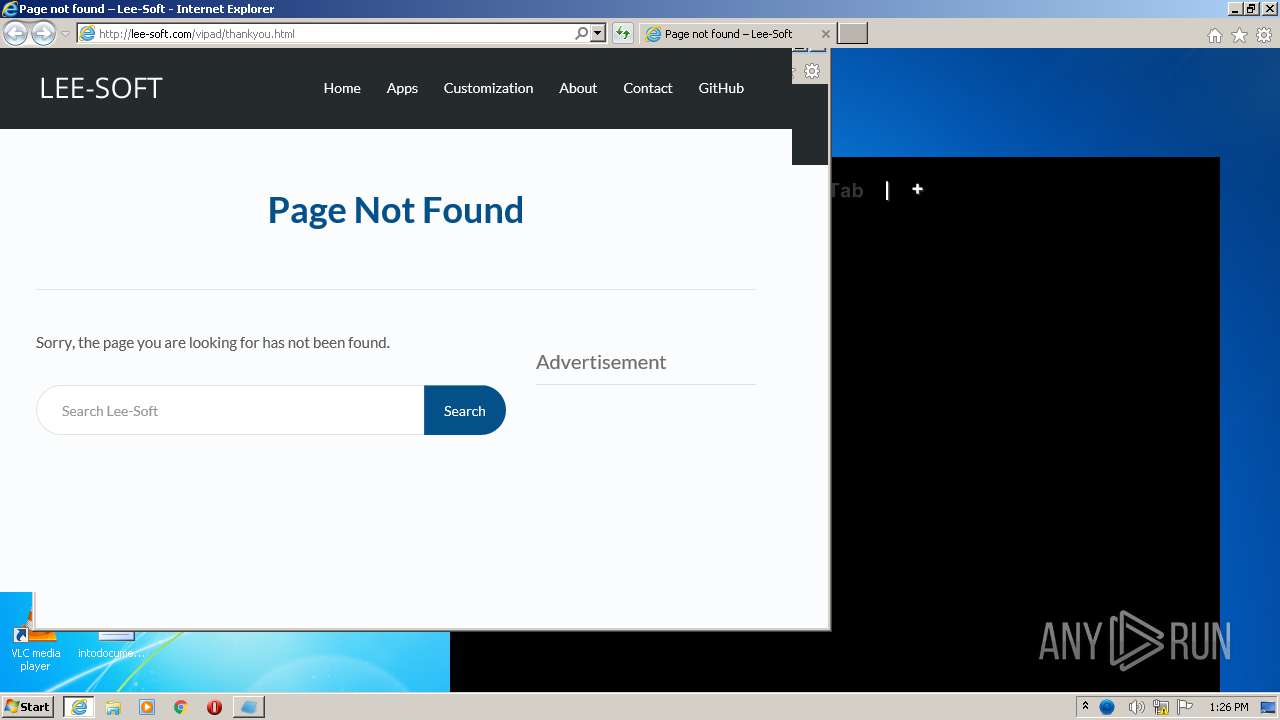The height and width of the screenshot is (720, 1280).
Task: Click the 'Page Not Found' heading
Action: pos(396,210)
